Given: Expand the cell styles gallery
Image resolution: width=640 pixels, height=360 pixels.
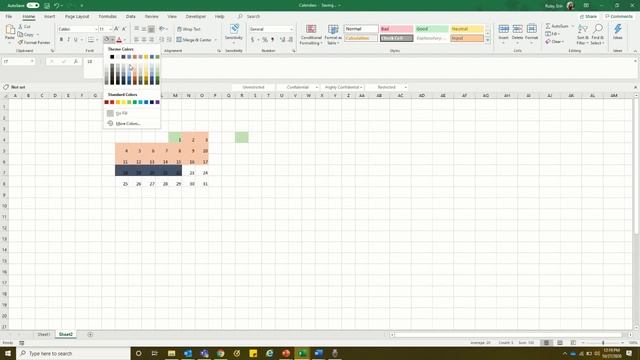Looking at the screenshot, I should pos(487,40).
